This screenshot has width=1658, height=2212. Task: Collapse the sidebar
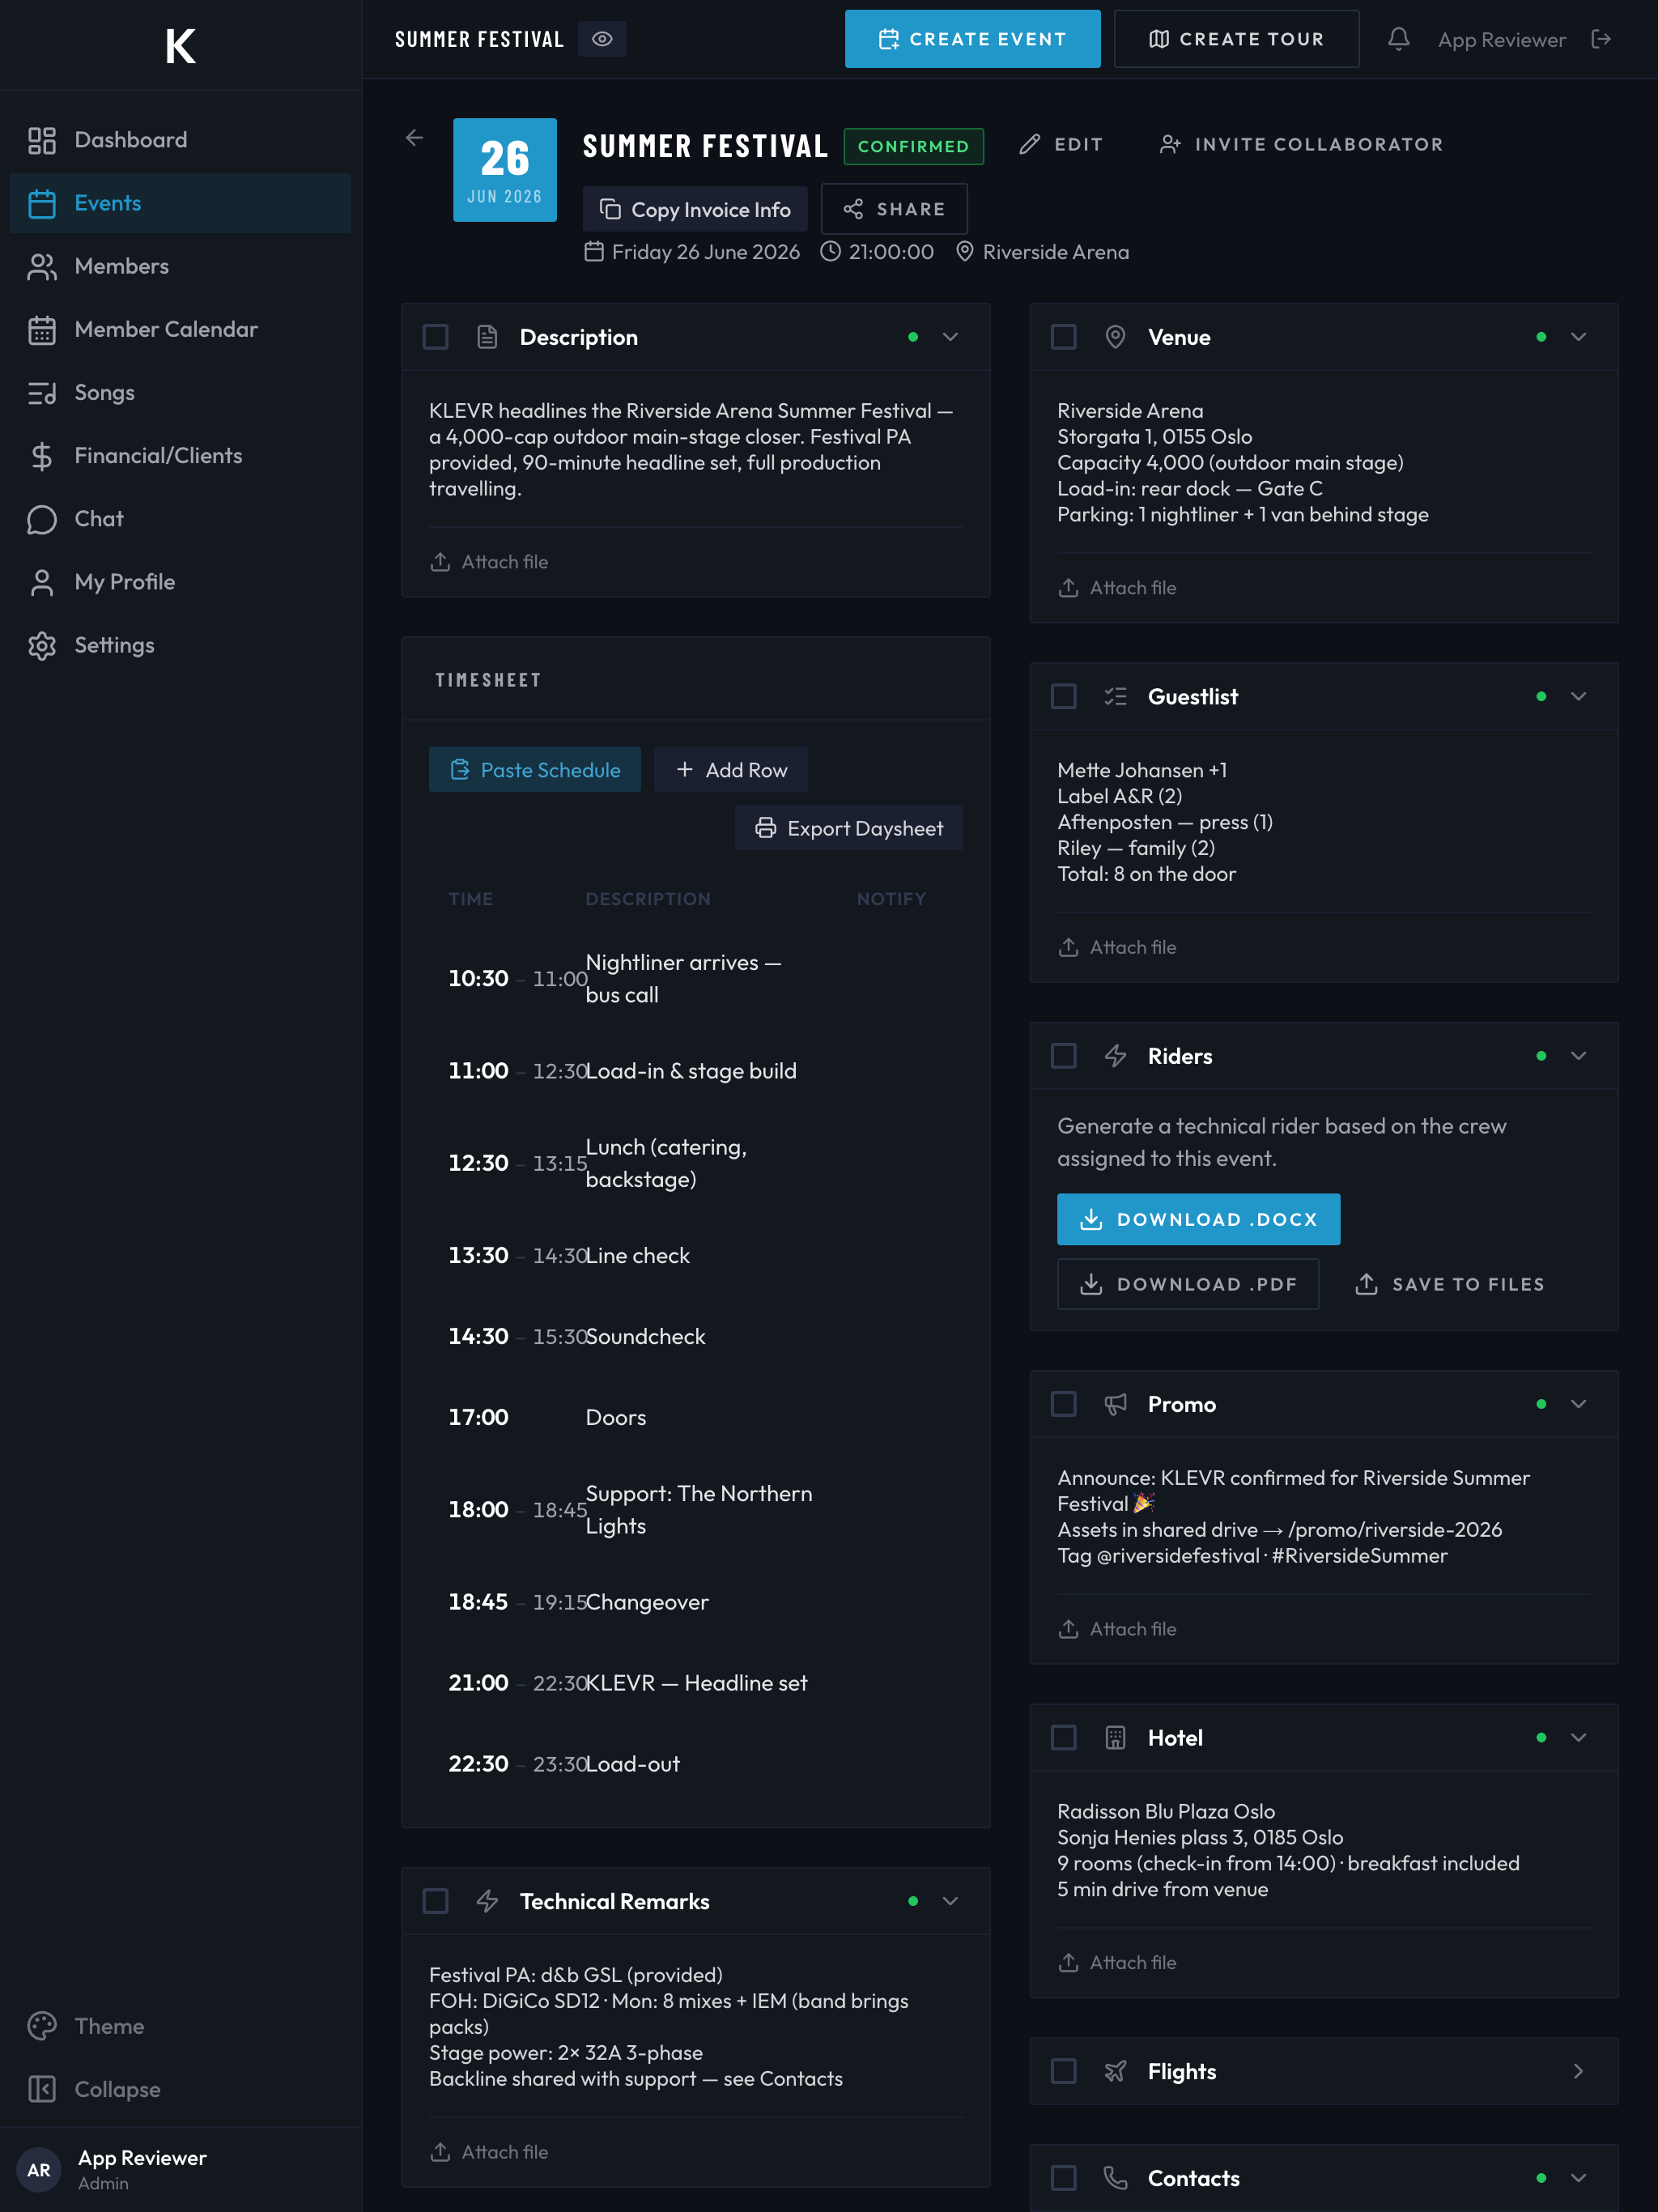click(x=181, y=2089)
